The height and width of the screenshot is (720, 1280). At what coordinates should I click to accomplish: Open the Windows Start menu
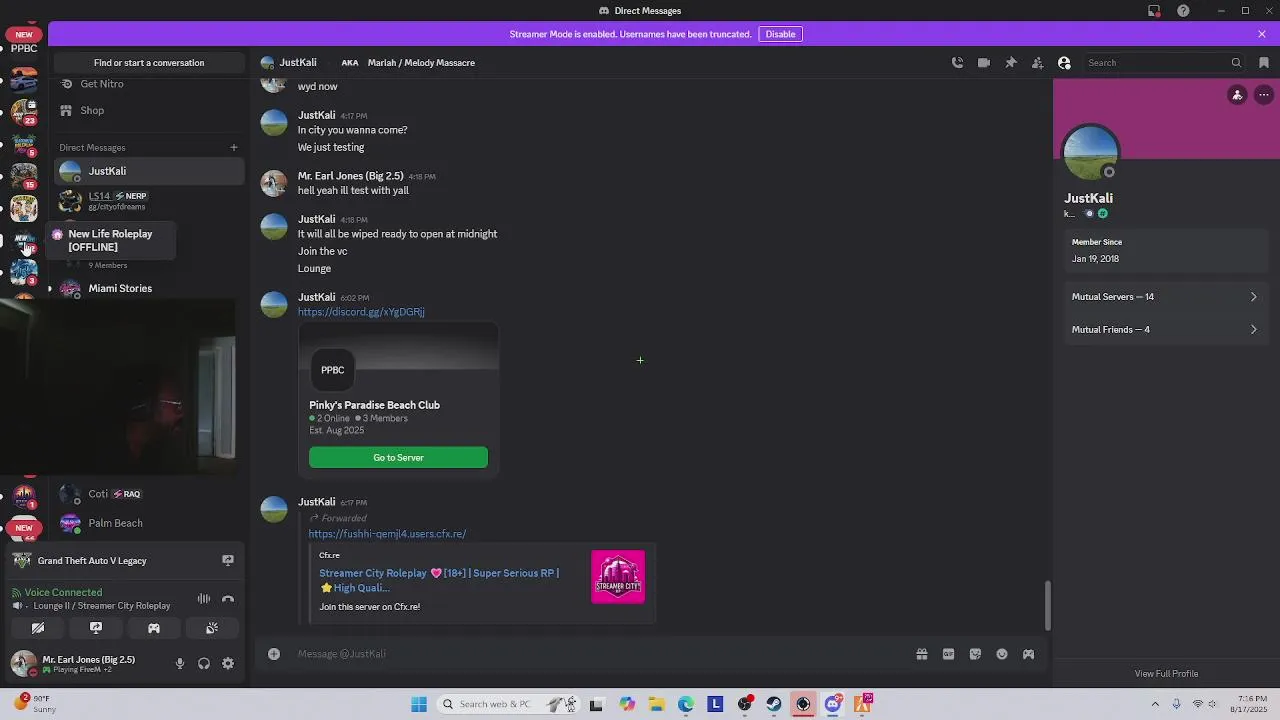coord(418,704)
